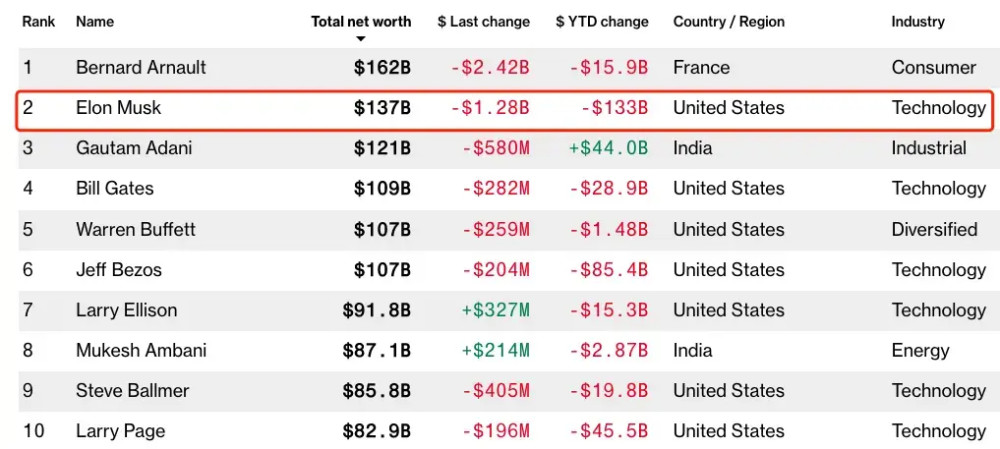Sort by $ YTD change column
Image resolution: width=1000 pixels, height=449 pixels.
602,22
